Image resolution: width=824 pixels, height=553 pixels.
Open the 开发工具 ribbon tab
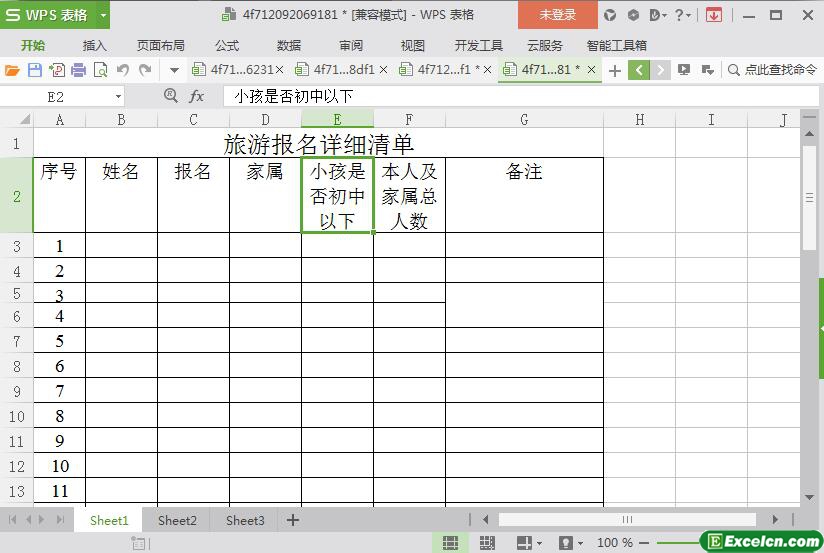click(x=479, y=46)
